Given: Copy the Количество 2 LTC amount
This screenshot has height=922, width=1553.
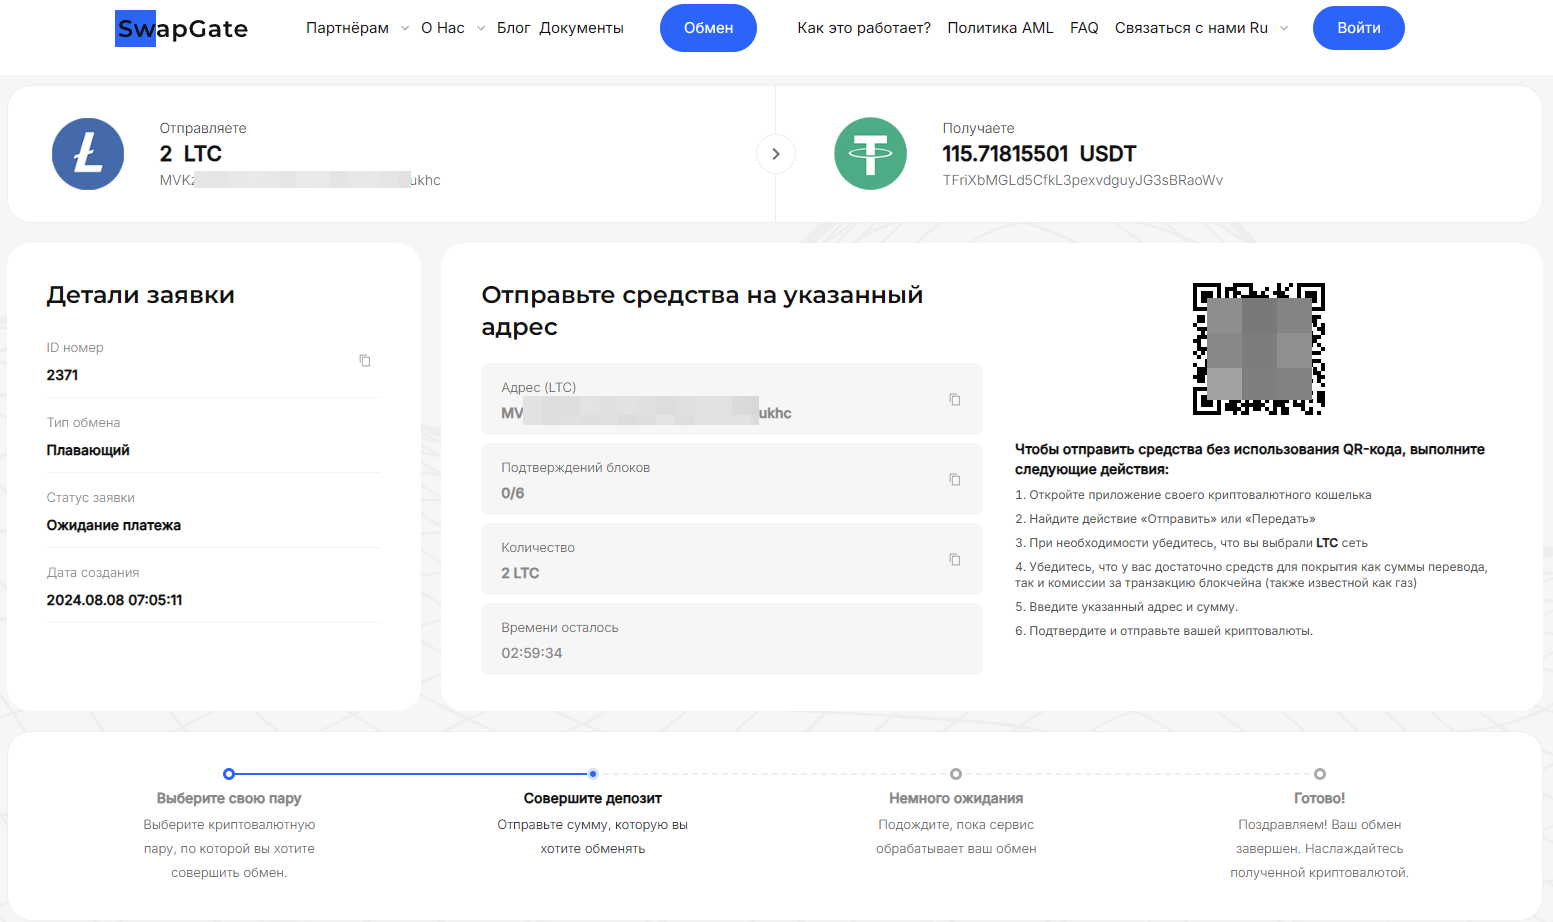Looking at the screenshot, I should tap(955, 559).
